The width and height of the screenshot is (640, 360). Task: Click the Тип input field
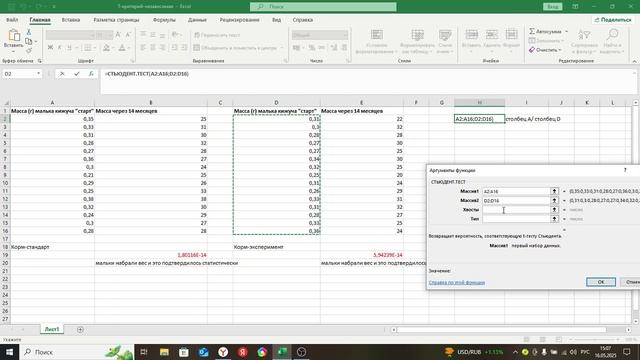tap(516, 219)
